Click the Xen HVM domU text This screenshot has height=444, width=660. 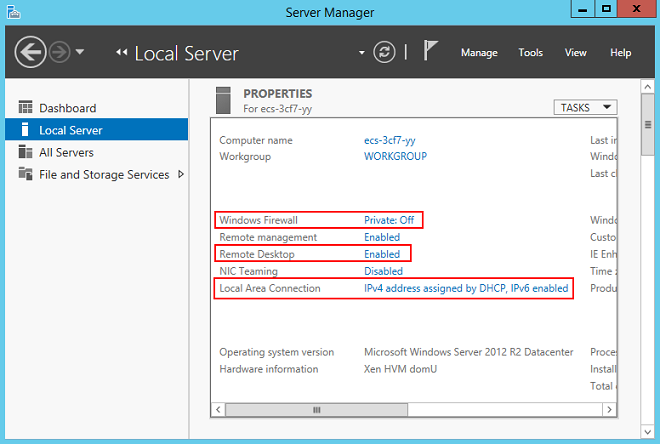[x=400, y=369]
